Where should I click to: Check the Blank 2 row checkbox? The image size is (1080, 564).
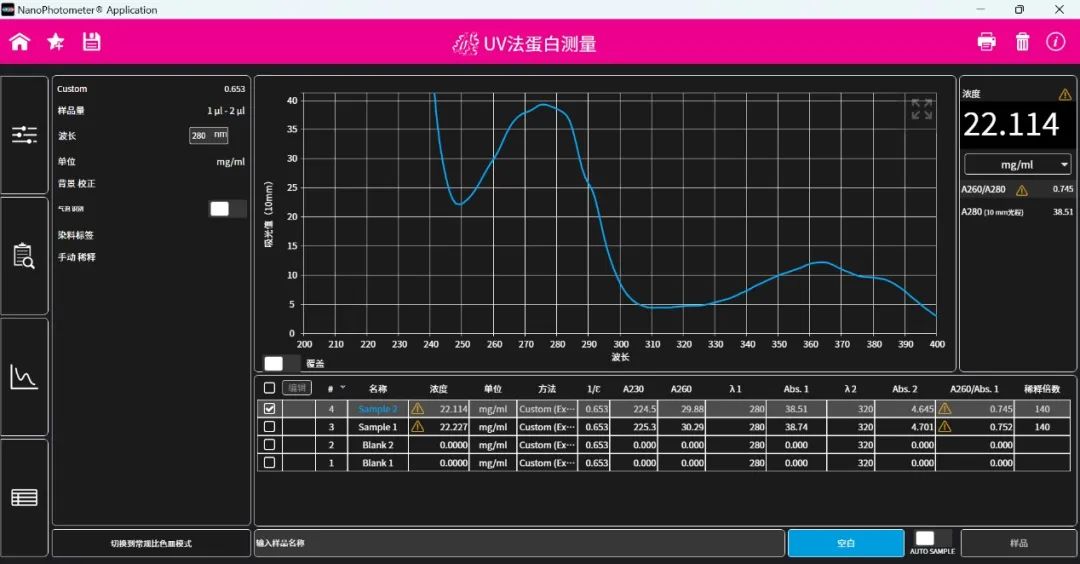tap(269, 445)
